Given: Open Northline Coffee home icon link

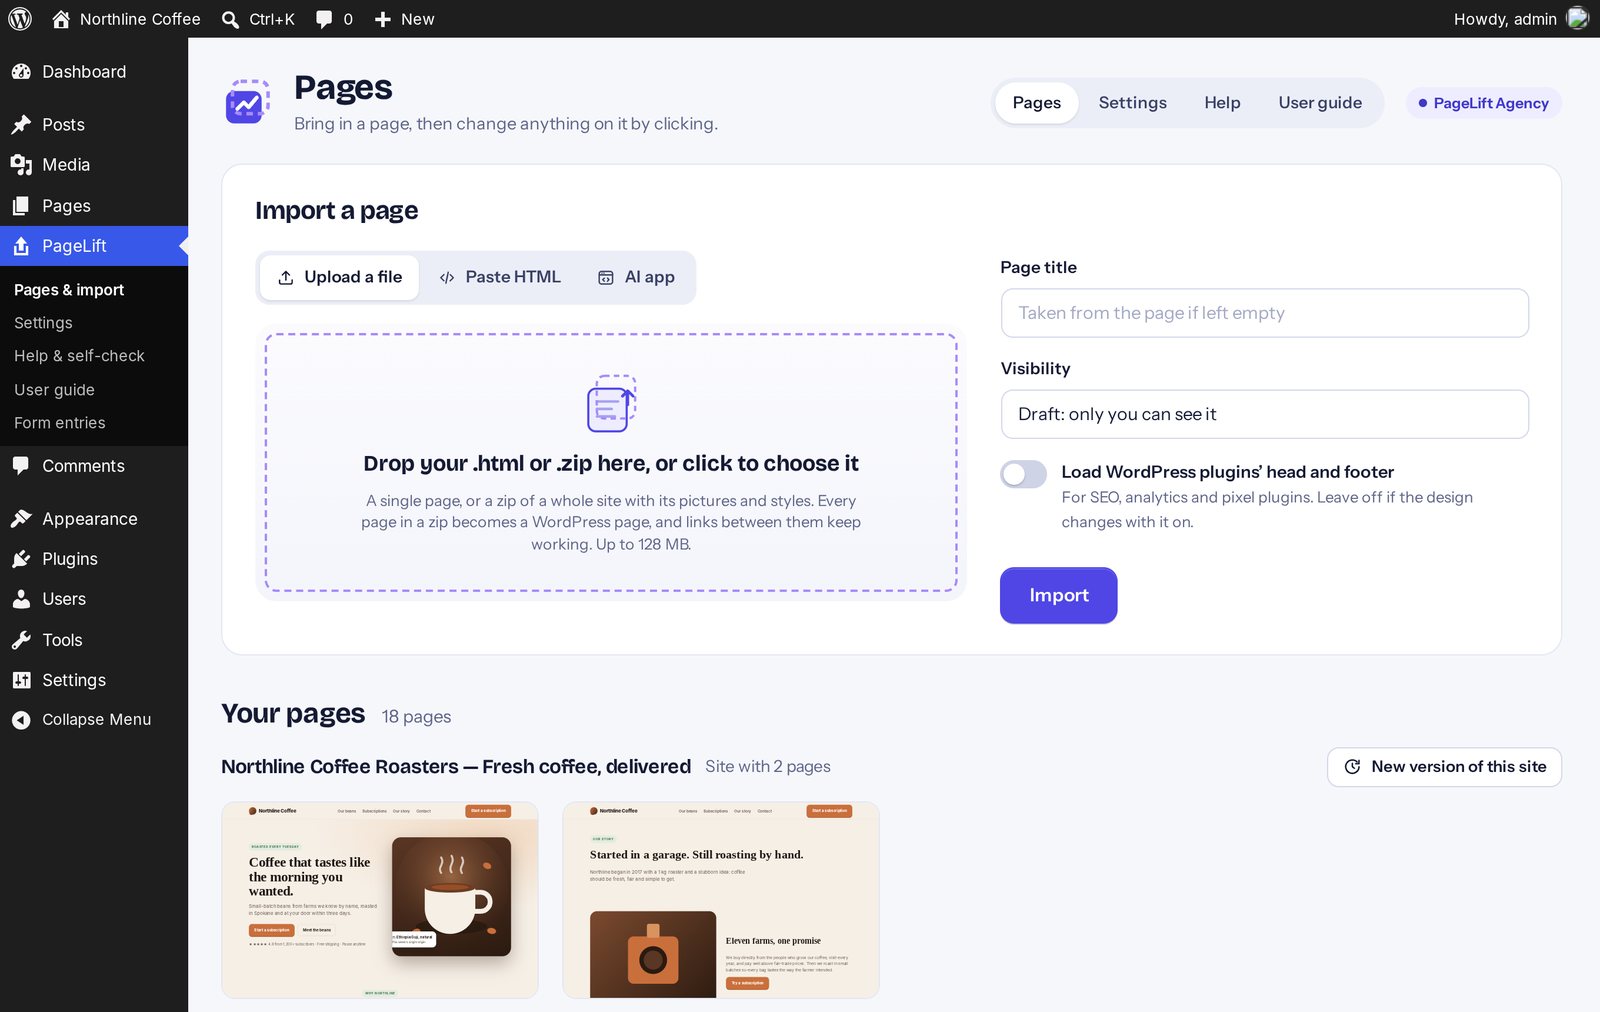Looking at the screenshot, I should click(61, 19).
